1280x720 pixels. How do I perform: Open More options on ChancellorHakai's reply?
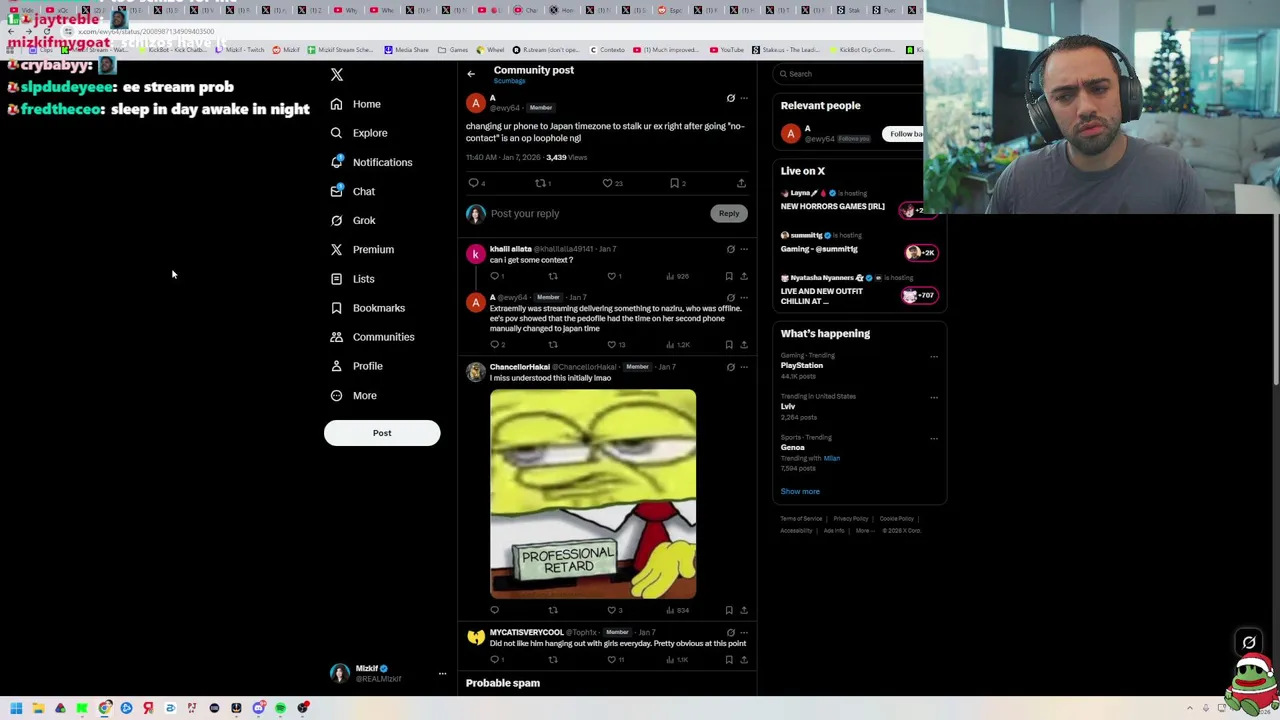click(743, 367)
